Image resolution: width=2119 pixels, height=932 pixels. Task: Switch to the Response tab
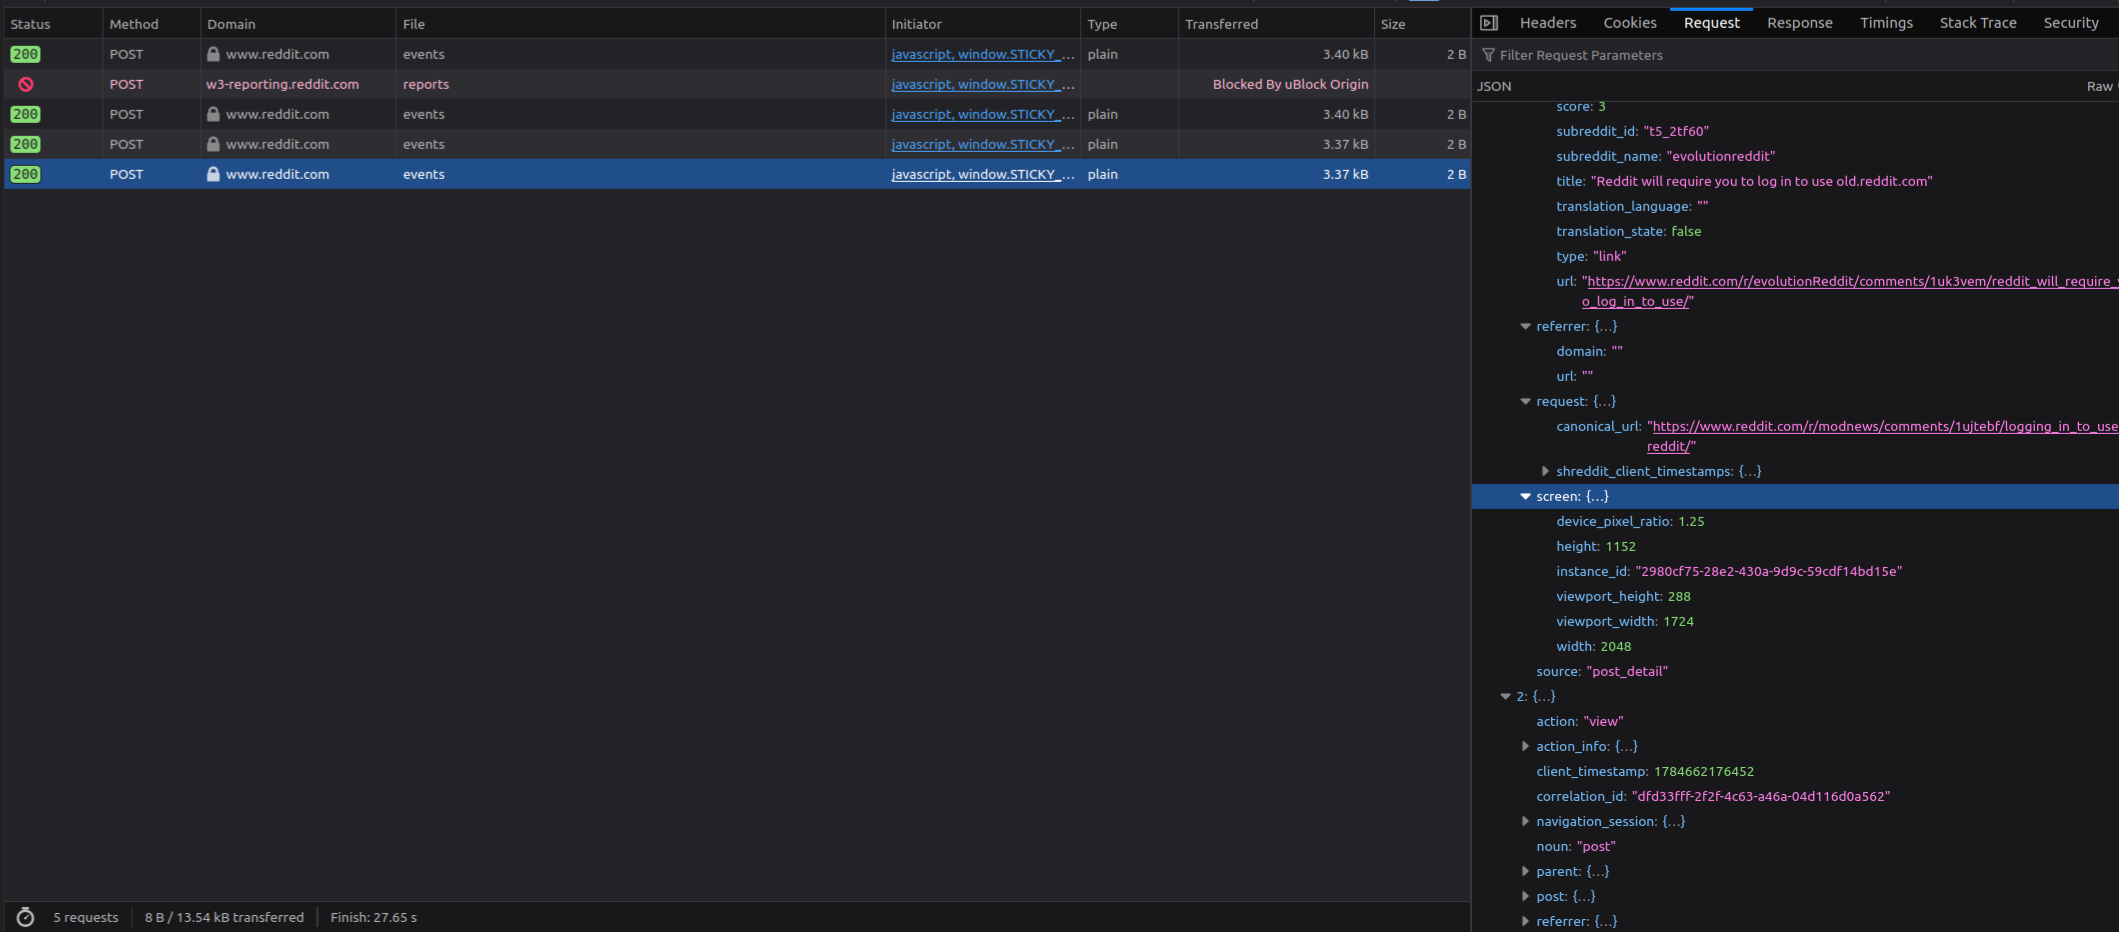point(1799,23)
